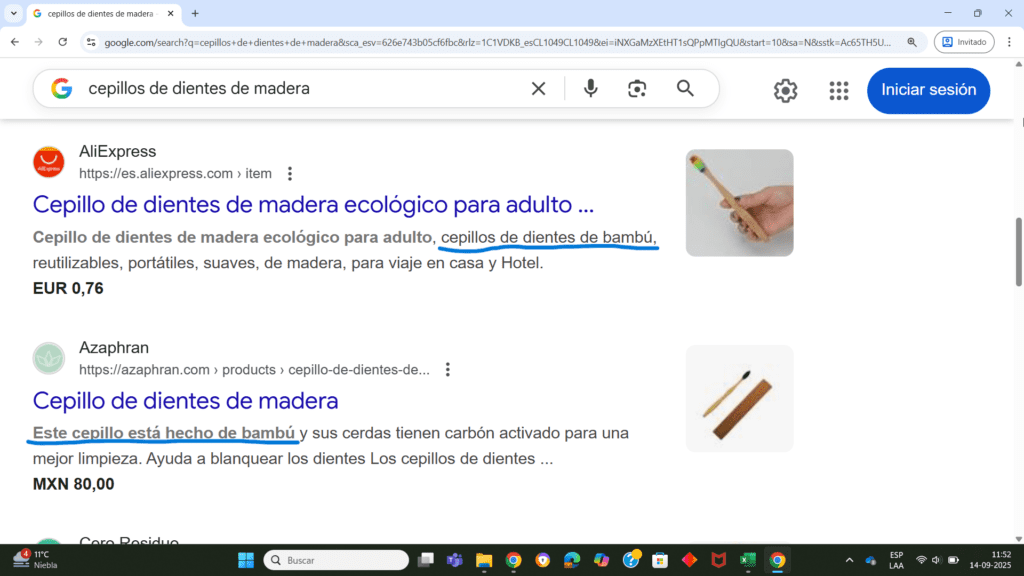Open the Google apps grid
This screenshot has width=1024, height=576.
coord(838,90)
